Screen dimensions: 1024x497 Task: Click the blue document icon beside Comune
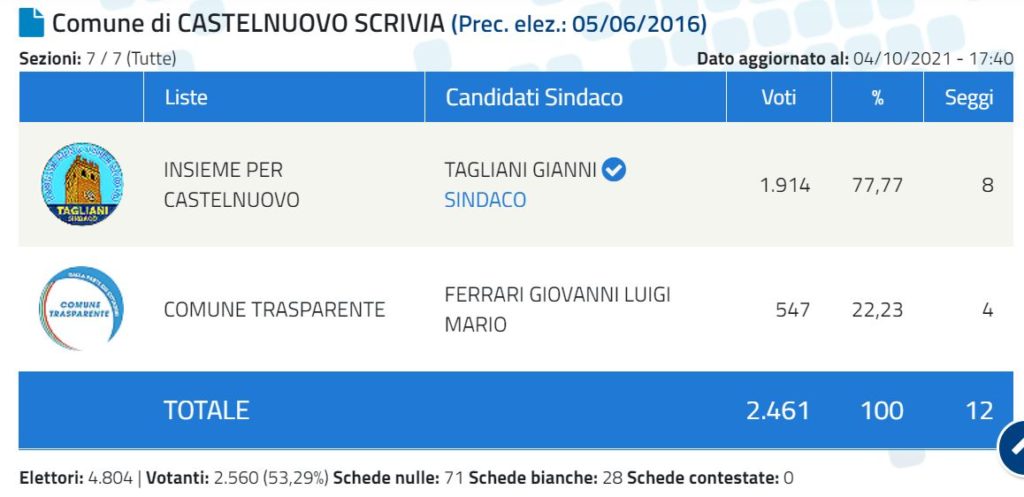pos(31,23)
